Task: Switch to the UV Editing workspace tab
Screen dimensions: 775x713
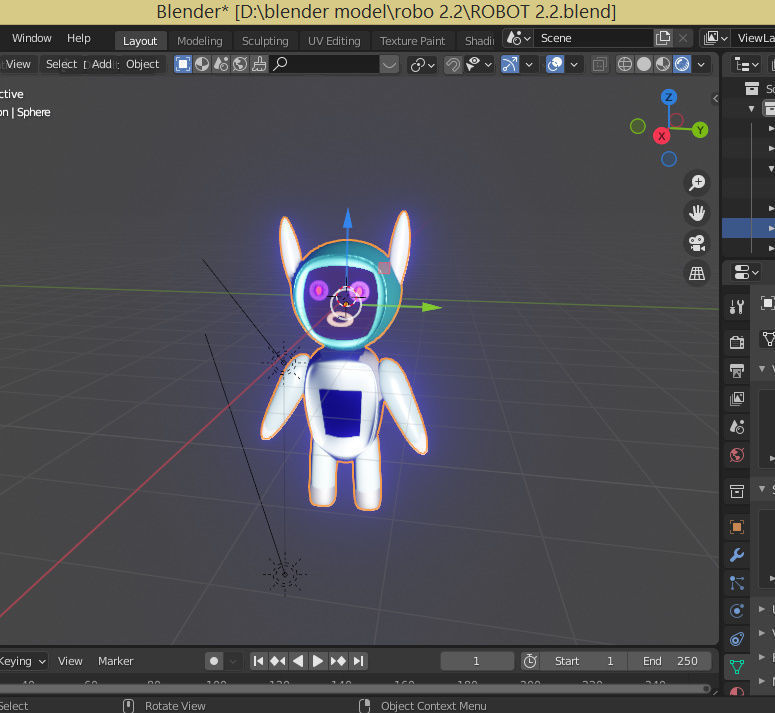Action: pyautogui.click(x=334, y=41)
